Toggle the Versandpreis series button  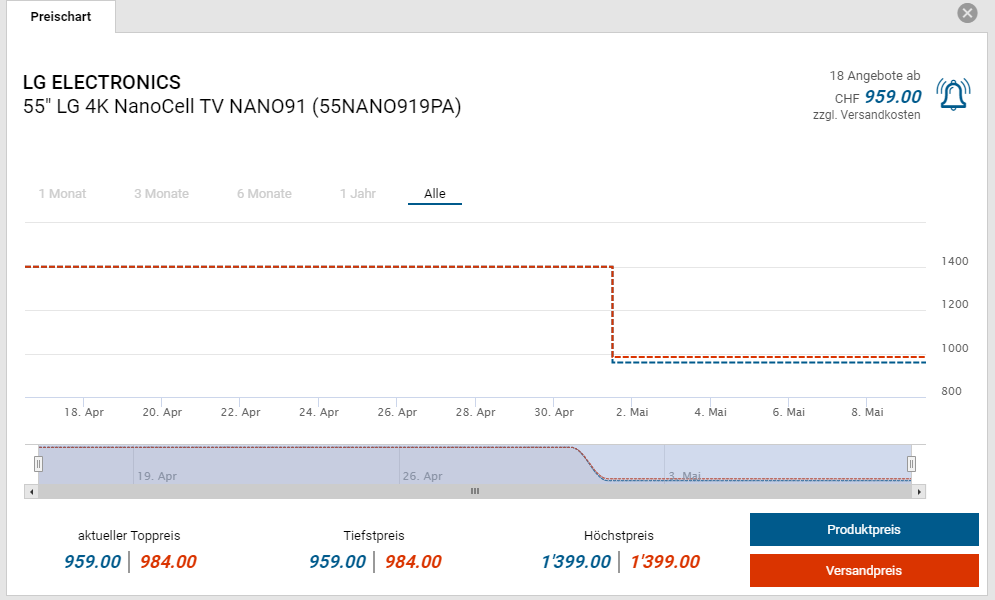(864, 571)
